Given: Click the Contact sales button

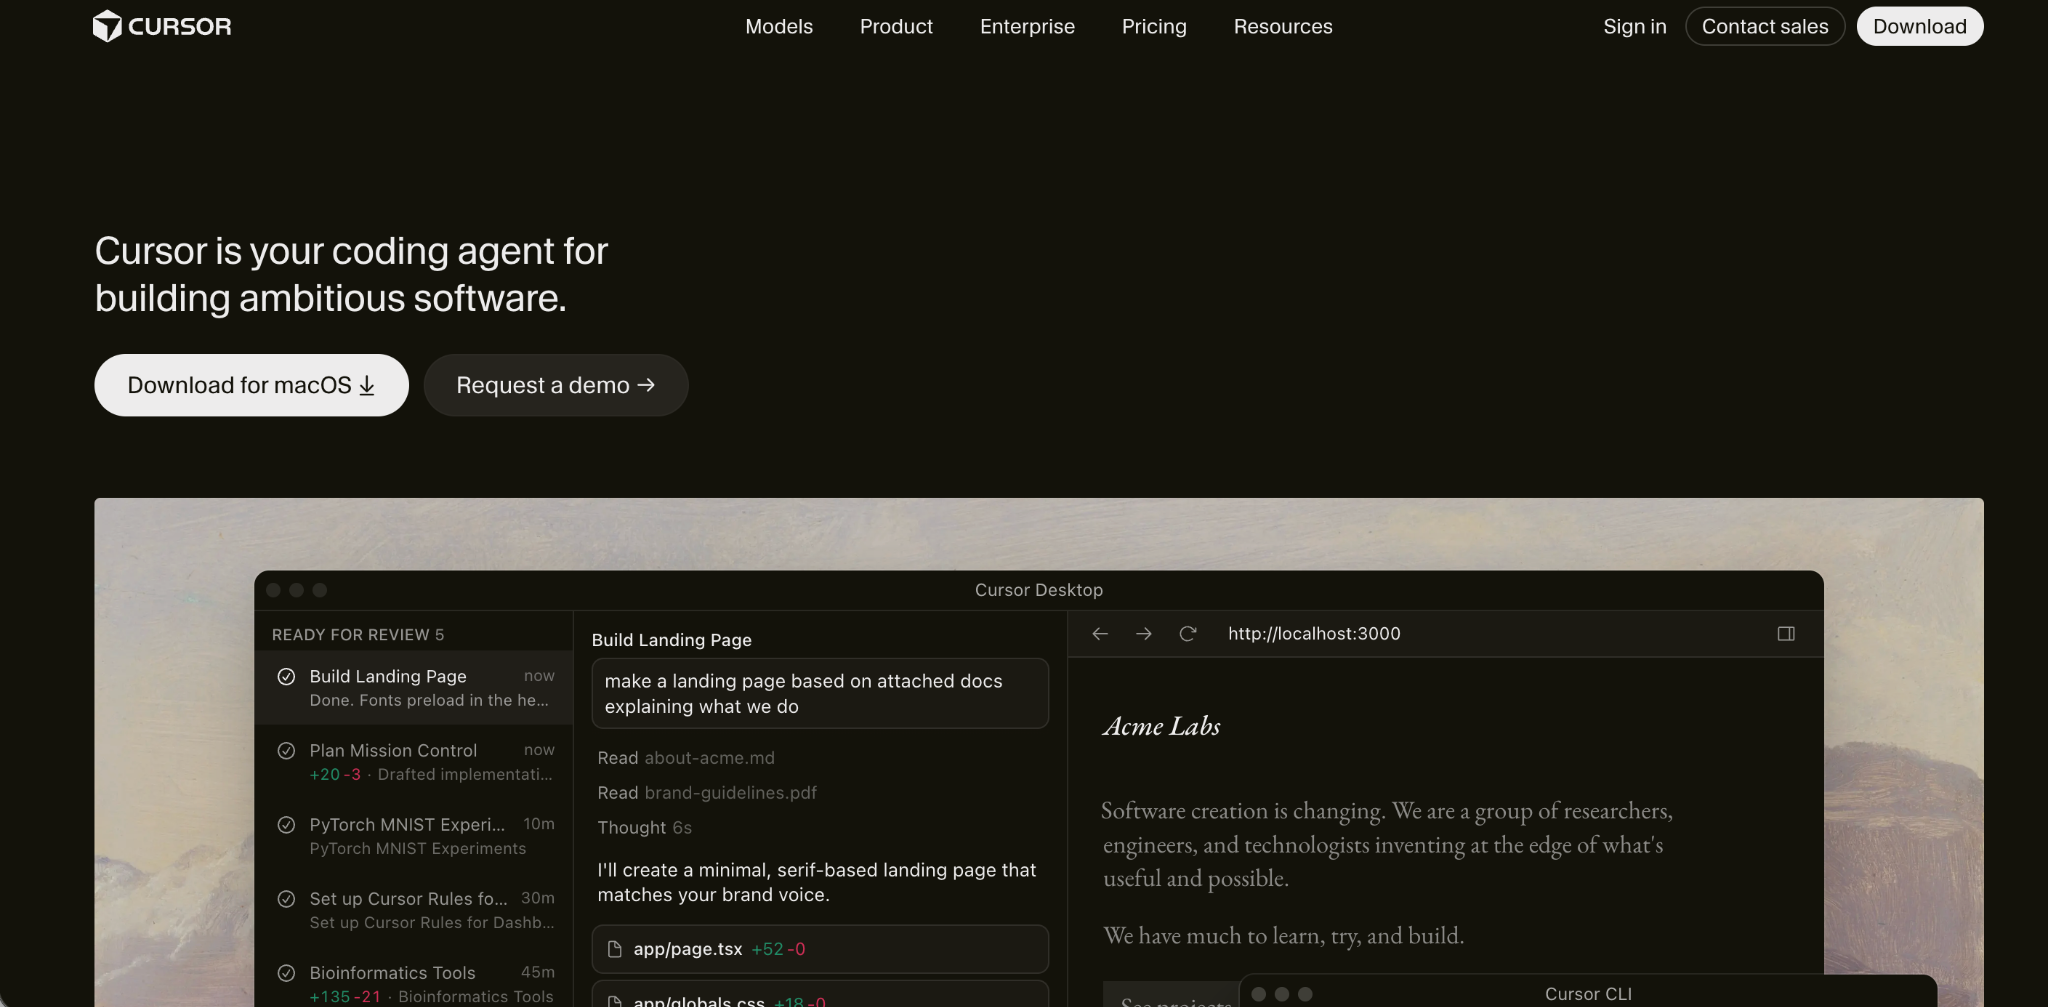Looking at the screenshot, I should [x=1765, y=27].
